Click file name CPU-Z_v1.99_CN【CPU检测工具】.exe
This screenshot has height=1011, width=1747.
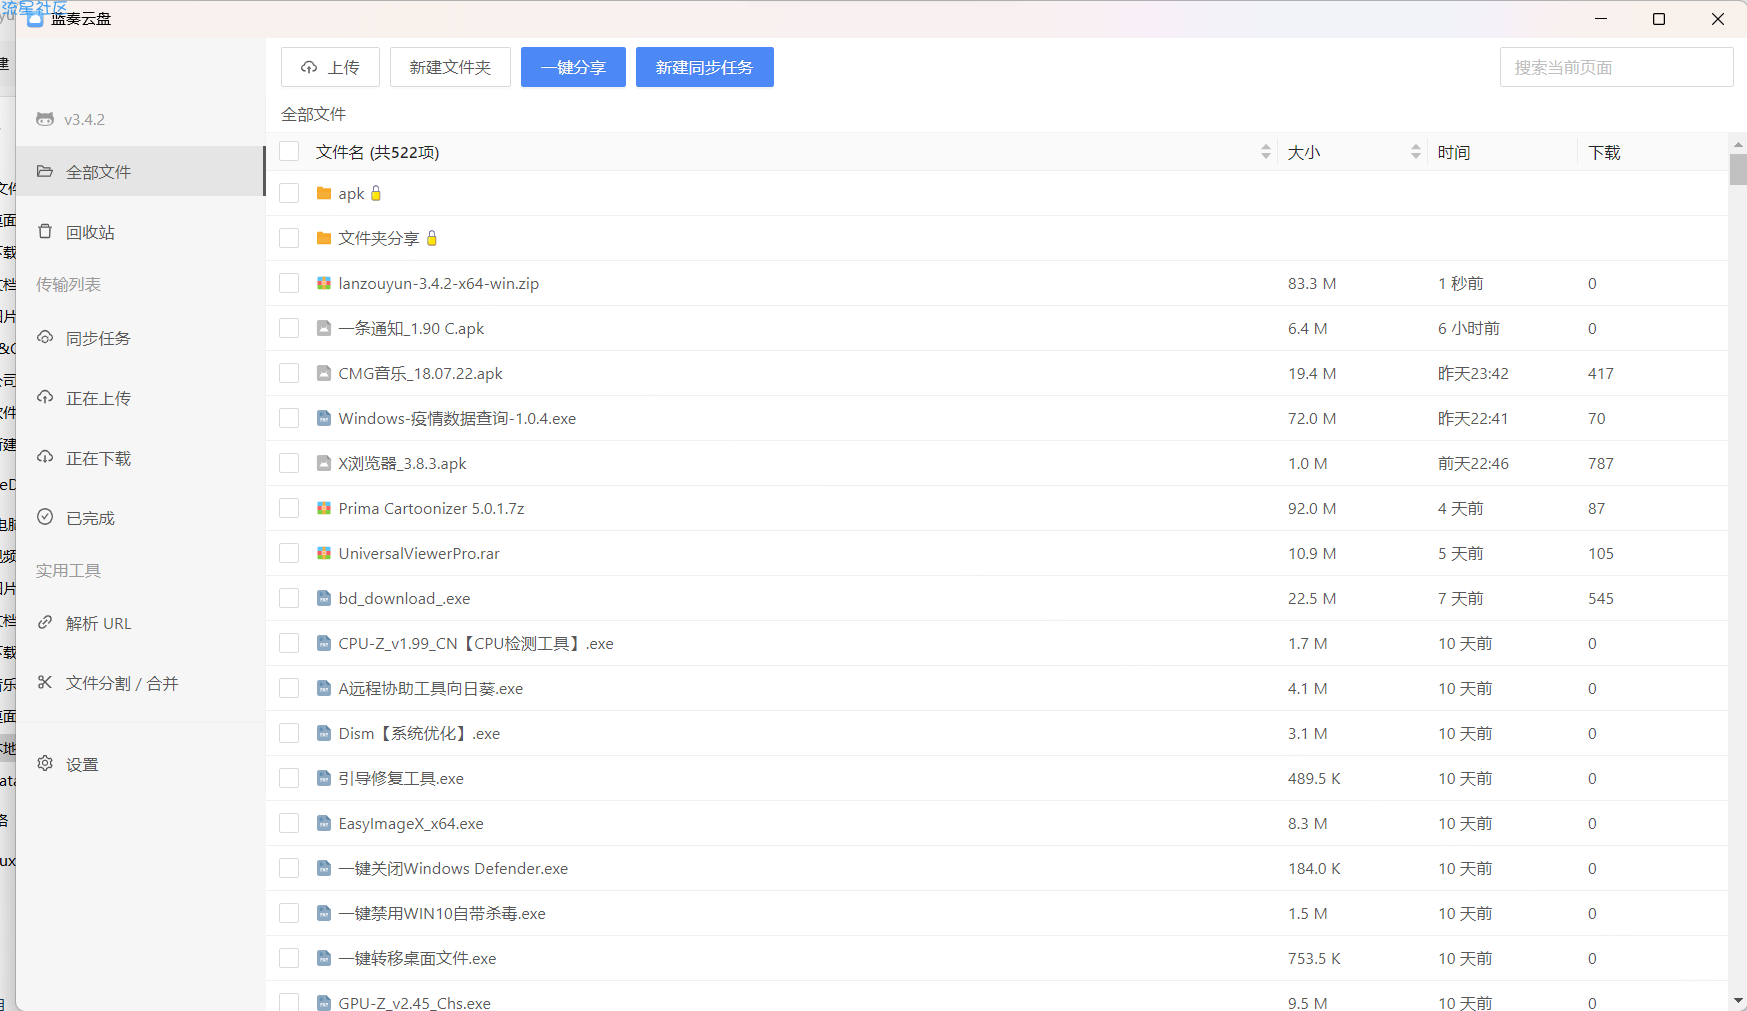[476, 643]
